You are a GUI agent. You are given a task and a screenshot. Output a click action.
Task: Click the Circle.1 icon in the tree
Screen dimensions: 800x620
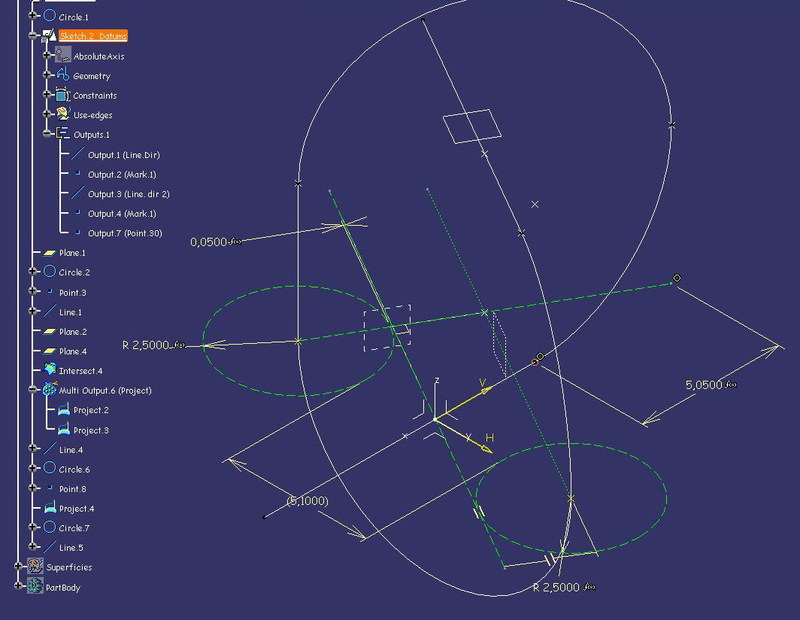tap(49, 17)
